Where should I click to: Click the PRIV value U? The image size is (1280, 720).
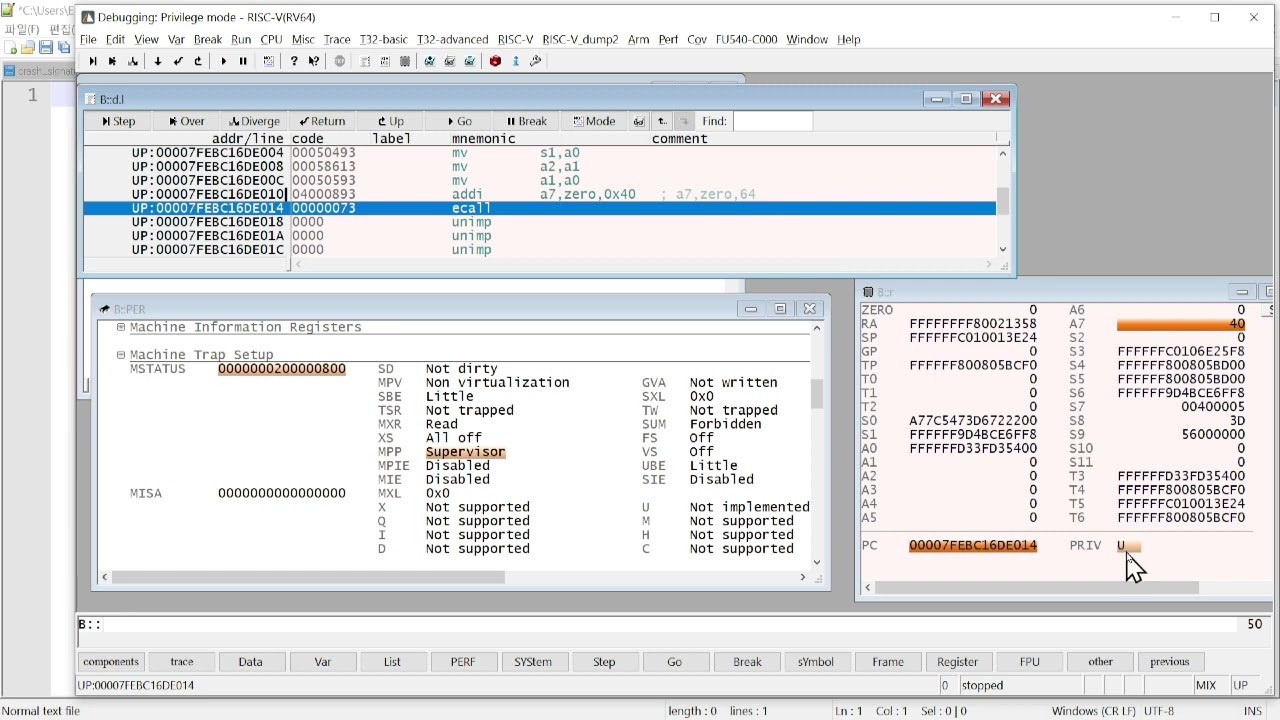(1128, 545)
